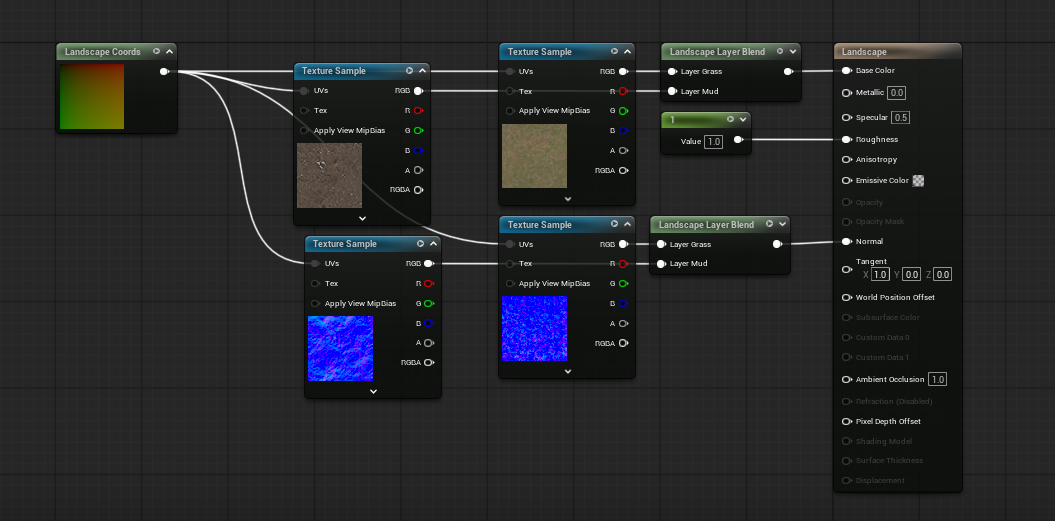Click the World Position Offset pin
This screenshot has width=1055, height=521.
click(x=846, y=297)
